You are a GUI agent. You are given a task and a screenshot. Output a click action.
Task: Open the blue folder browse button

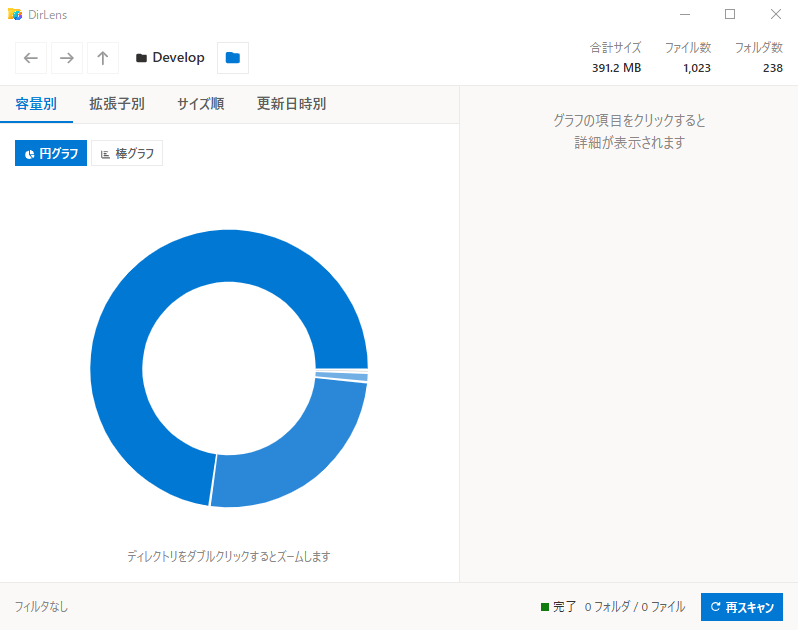[x=233, y=58]
